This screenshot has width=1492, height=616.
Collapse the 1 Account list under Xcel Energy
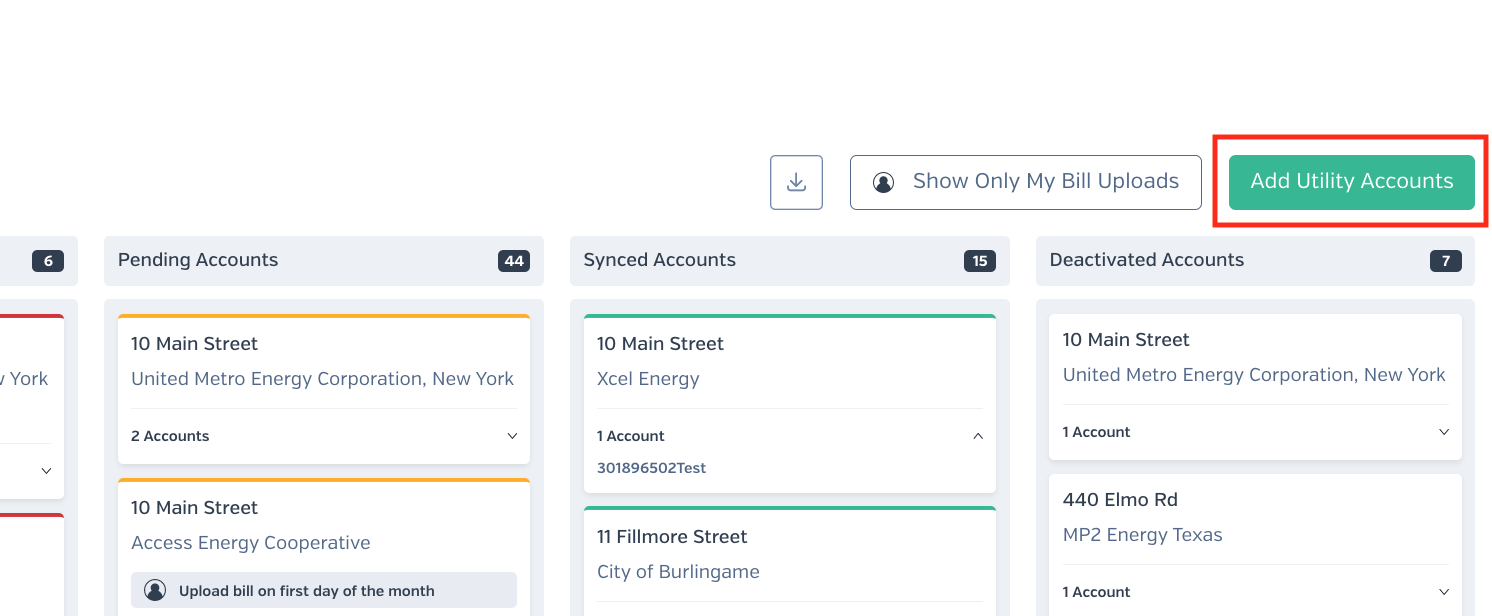click(x=978, y=436)
